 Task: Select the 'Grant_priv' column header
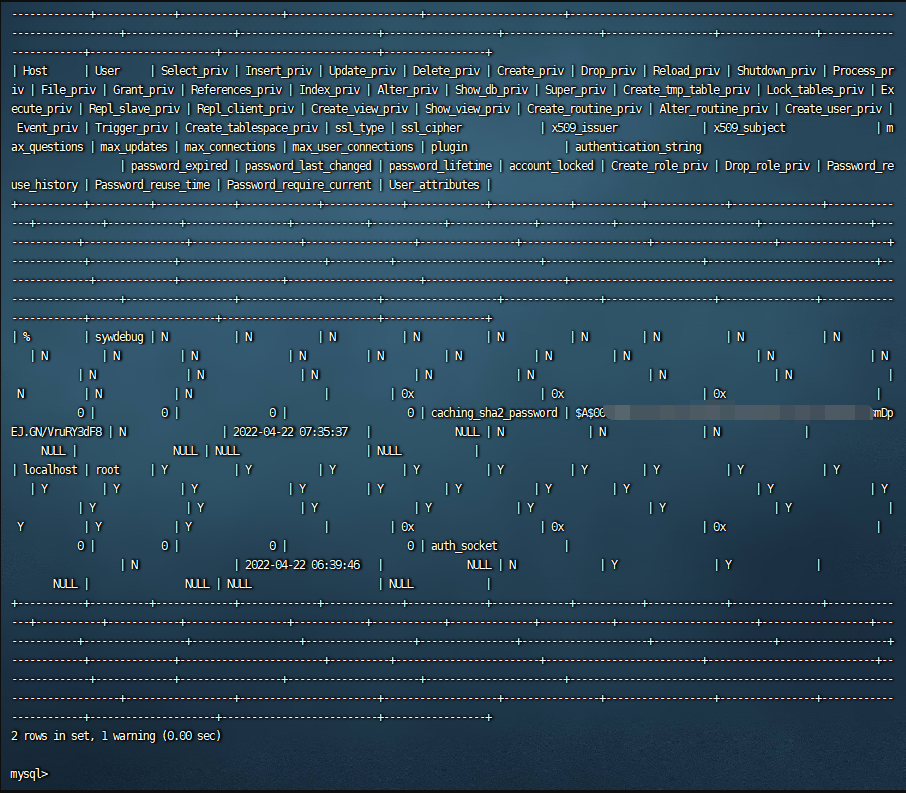click(x=143, y=90)
